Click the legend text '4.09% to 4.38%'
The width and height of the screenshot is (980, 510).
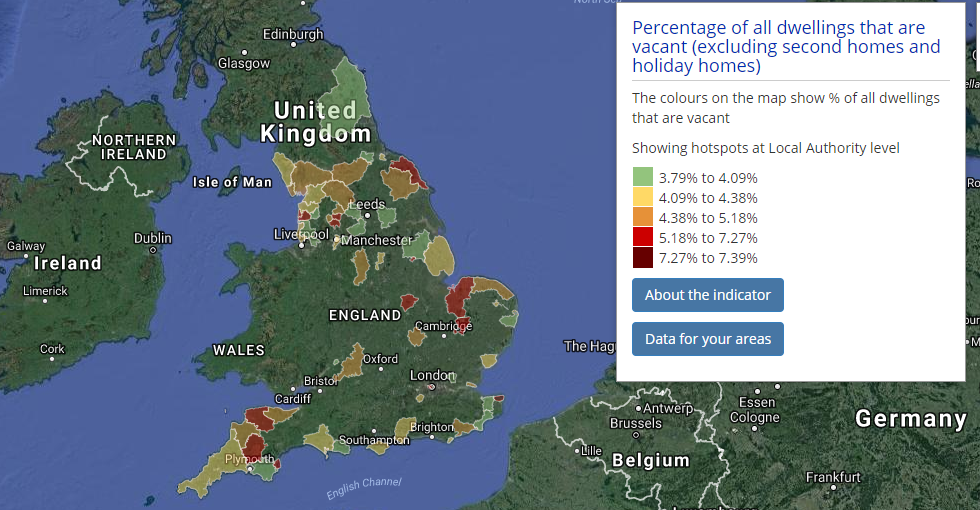[708, 198]
